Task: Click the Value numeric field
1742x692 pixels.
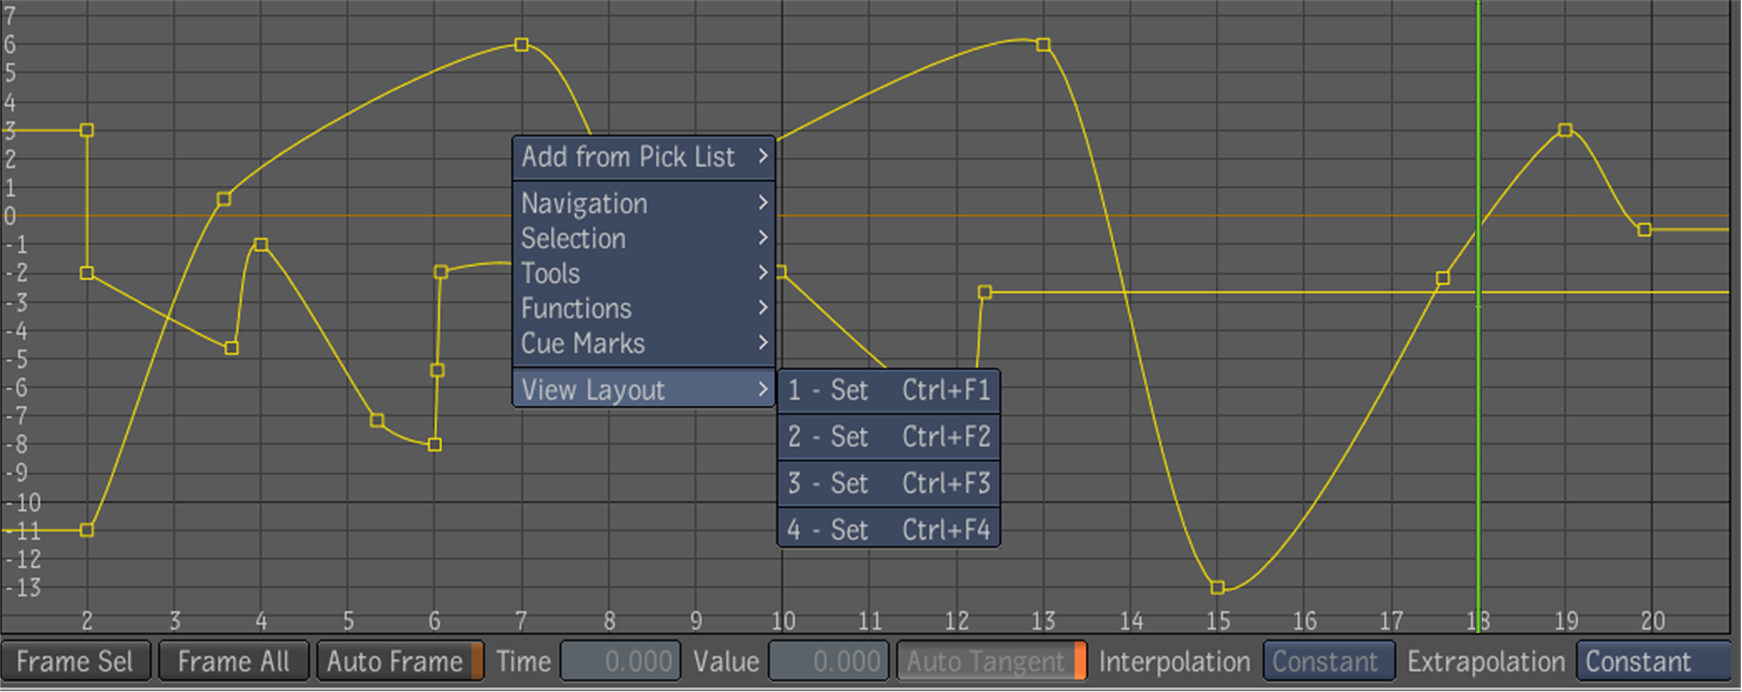Action: [x=828, y=662]
